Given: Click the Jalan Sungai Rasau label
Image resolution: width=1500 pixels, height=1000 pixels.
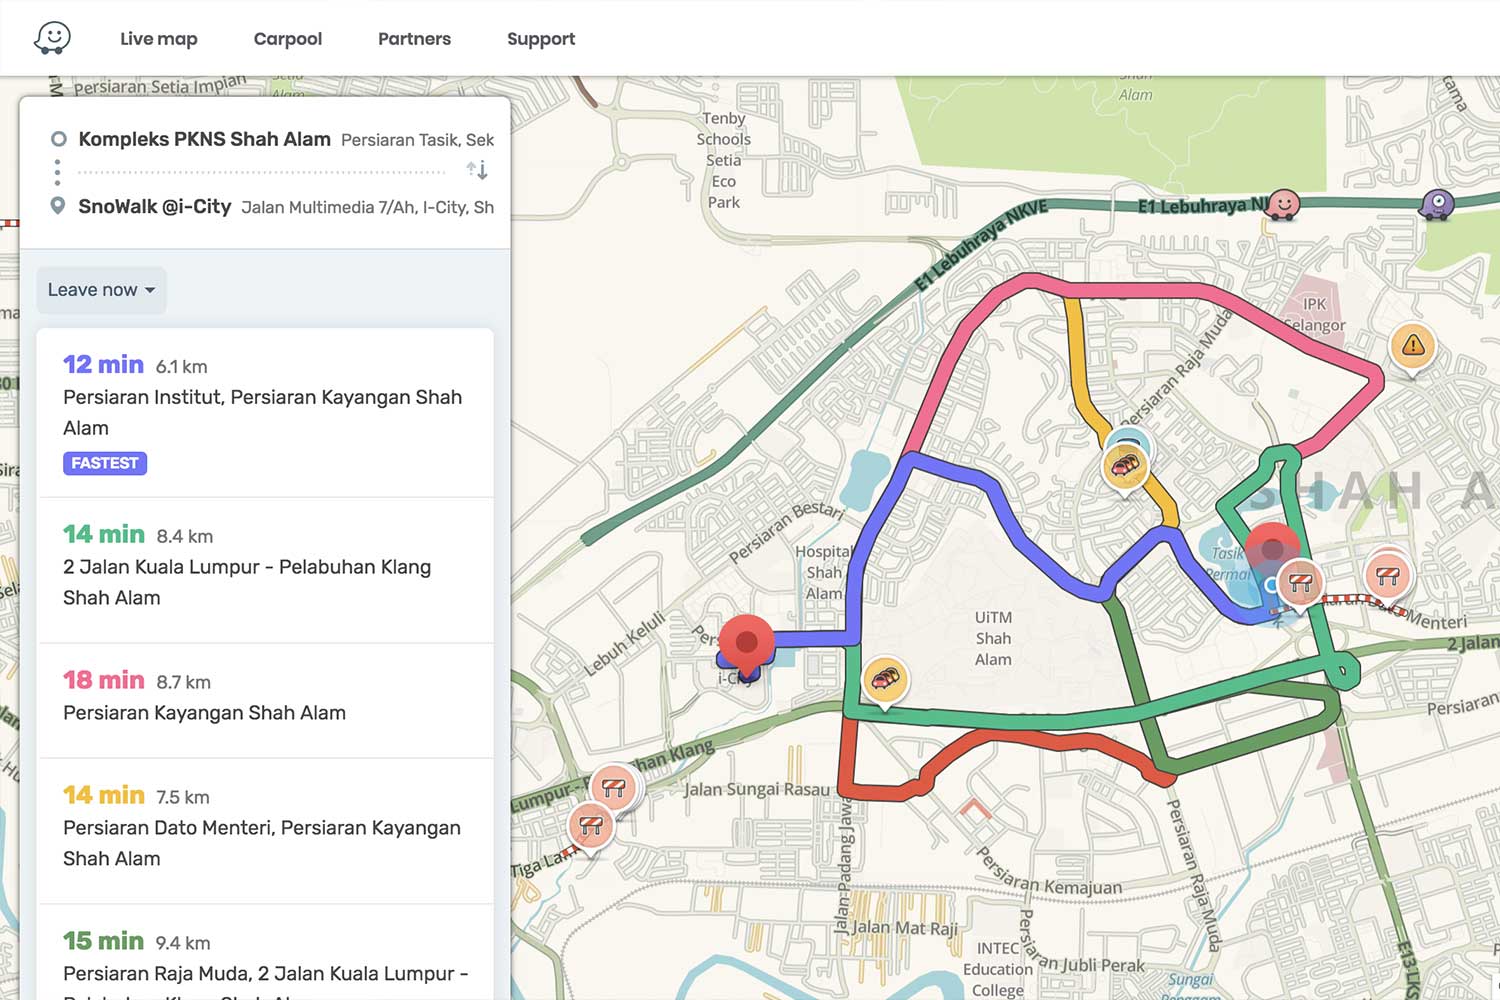Looking at the screenshot, I should [757, 789].
